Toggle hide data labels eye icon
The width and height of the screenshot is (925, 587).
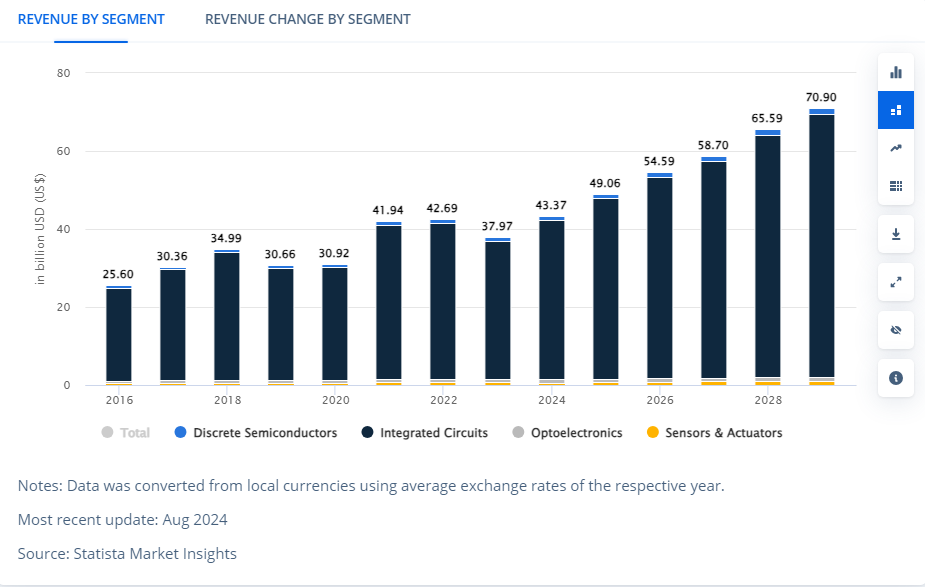coord(896,330)
